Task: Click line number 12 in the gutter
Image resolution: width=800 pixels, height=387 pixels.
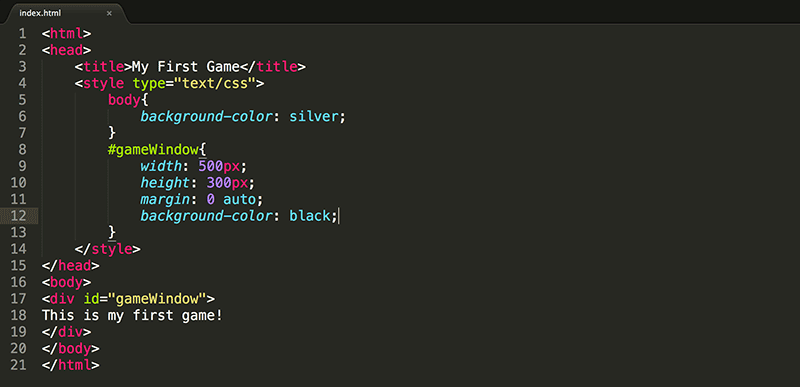Action: tap(18, 216)
